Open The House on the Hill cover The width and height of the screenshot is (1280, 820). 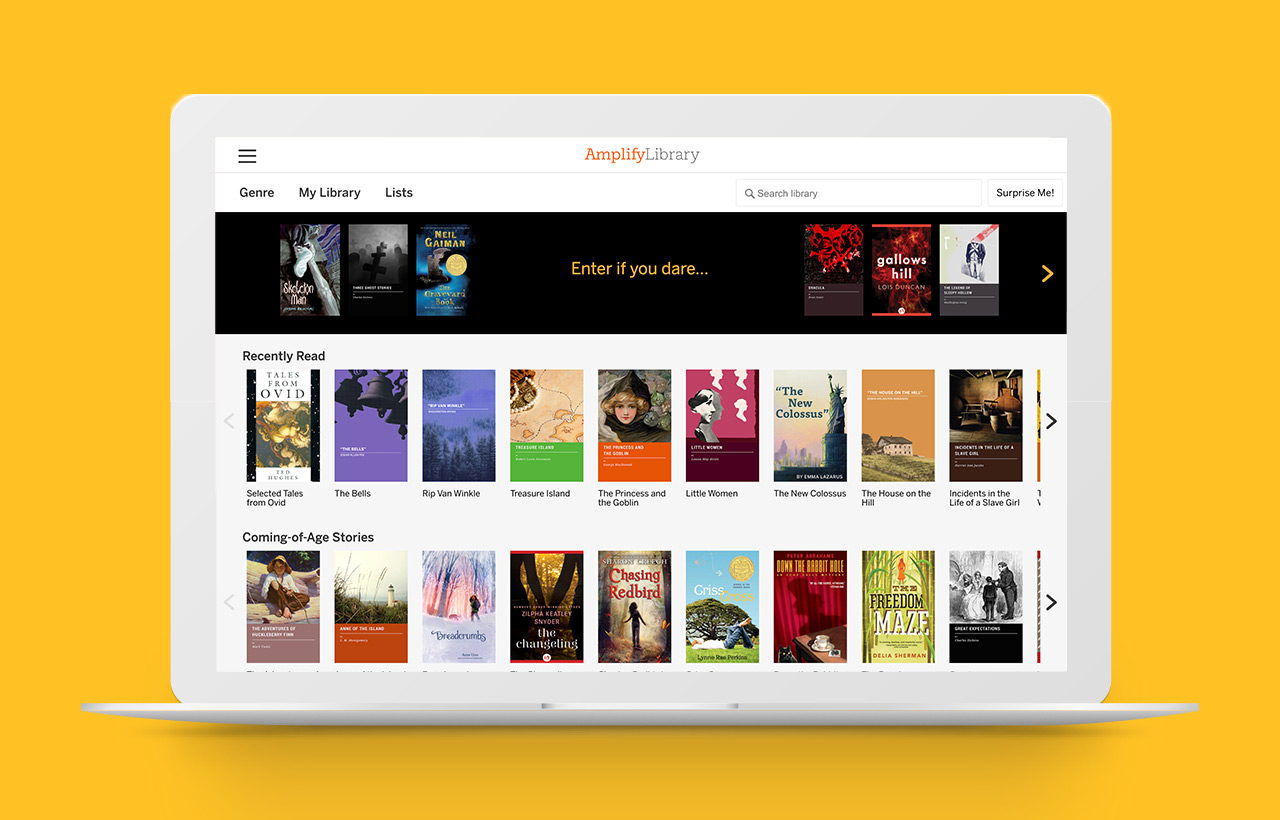[898, 426]
